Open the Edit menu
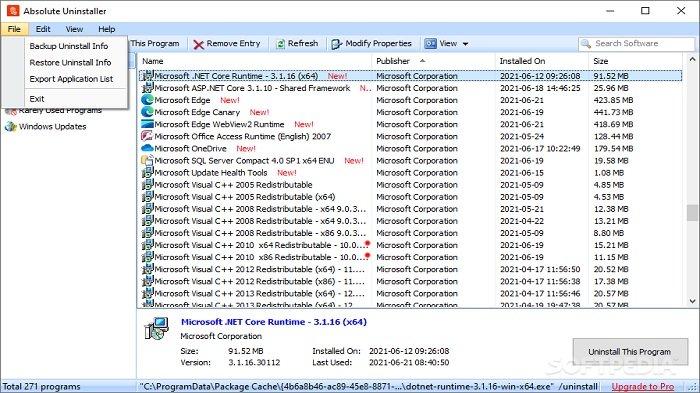700x393 pixels. 43,29
